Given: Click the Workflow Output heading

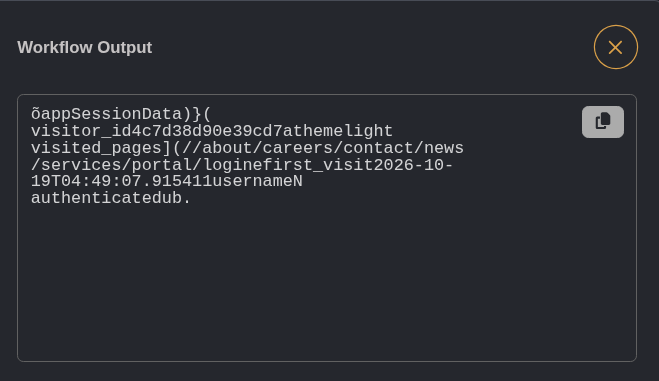Looking at the screenshot, I should (x=84, y=47).
